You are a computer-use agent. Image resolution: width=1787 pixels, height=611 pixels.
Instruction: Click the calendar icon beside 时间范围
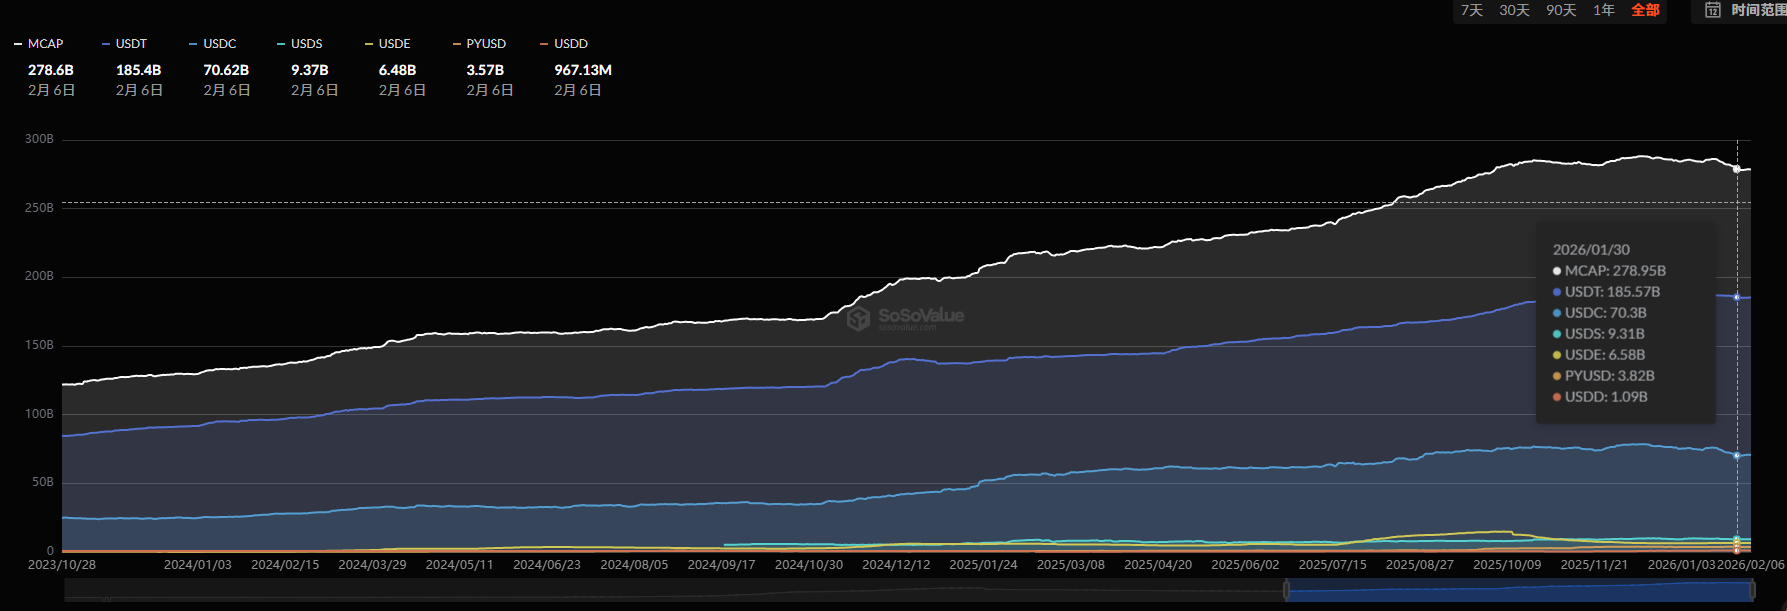tap(1713, 10)
